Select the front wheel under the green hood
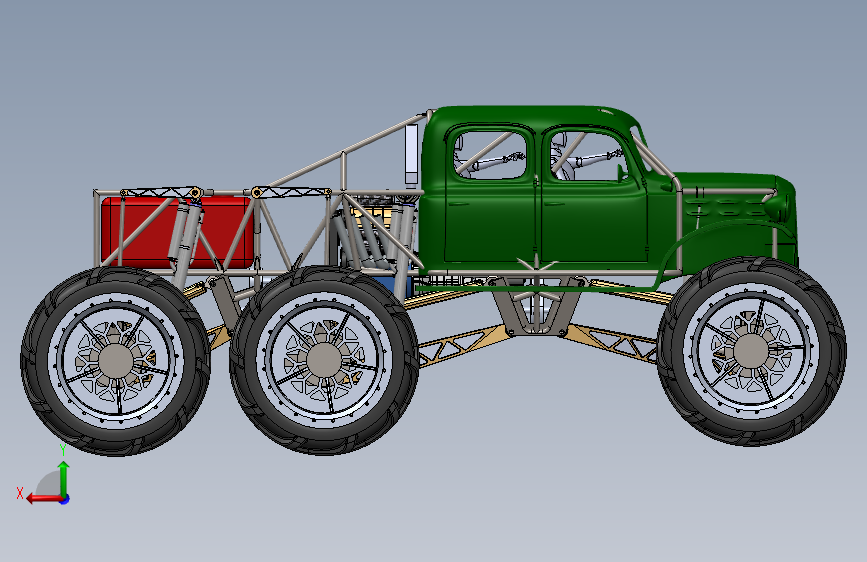Screen dimensions: 867x562 tap(751, 351)
